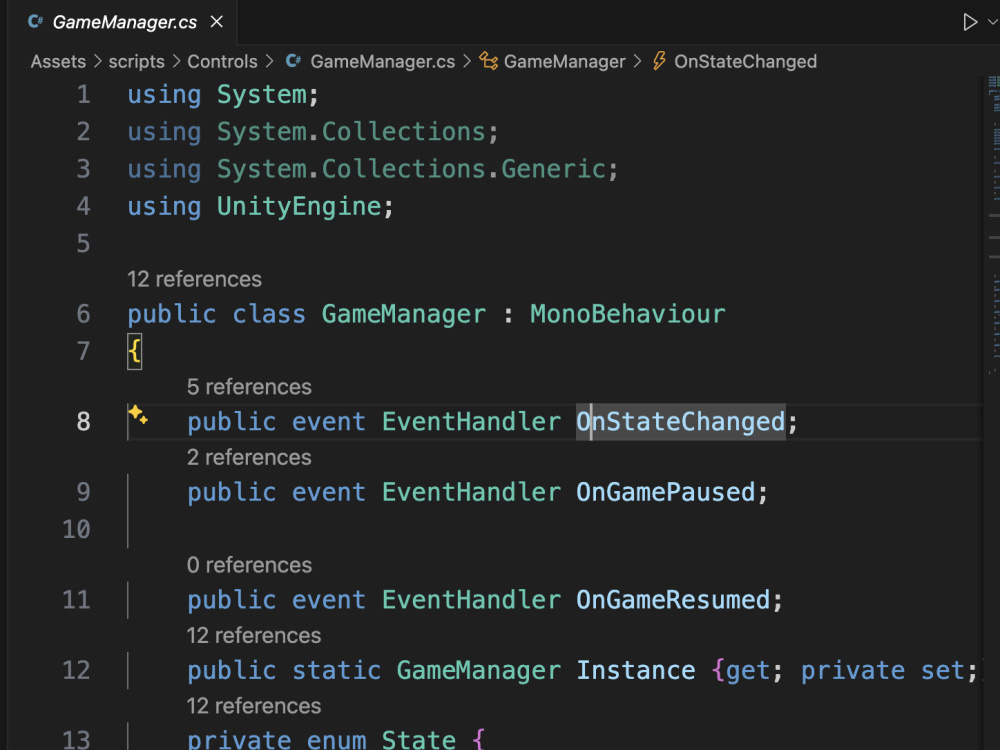Click the private keyword on line 12

click(x=853, y=670)
